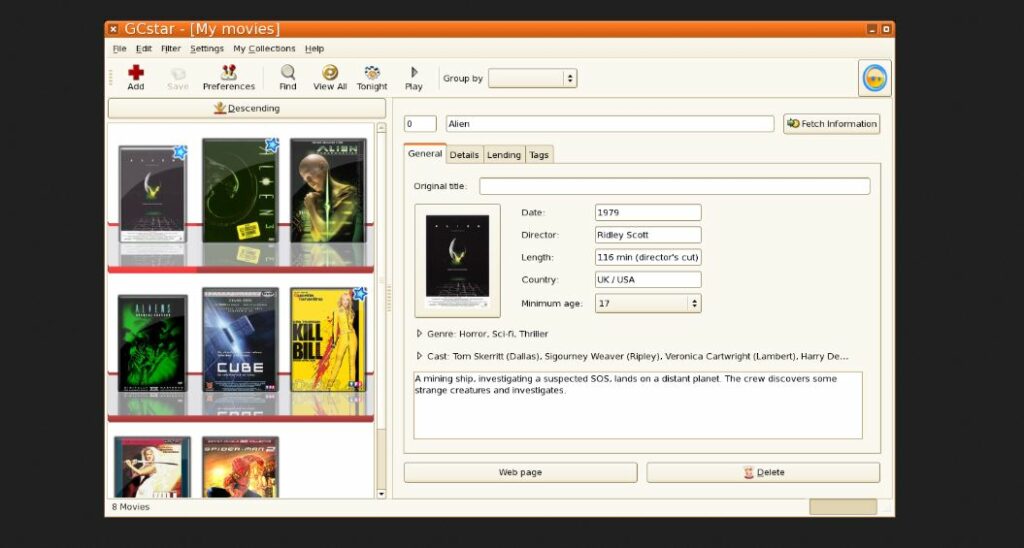
Task: Click the movie list scrollbar down arrow
Action: [381, 494]
